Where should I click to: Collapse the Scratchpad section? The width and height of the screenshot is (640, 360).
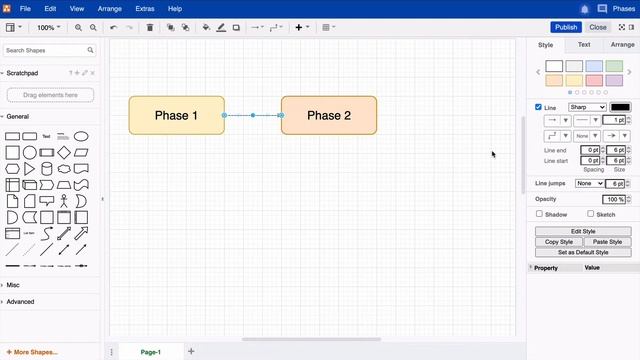click(22, 73)
